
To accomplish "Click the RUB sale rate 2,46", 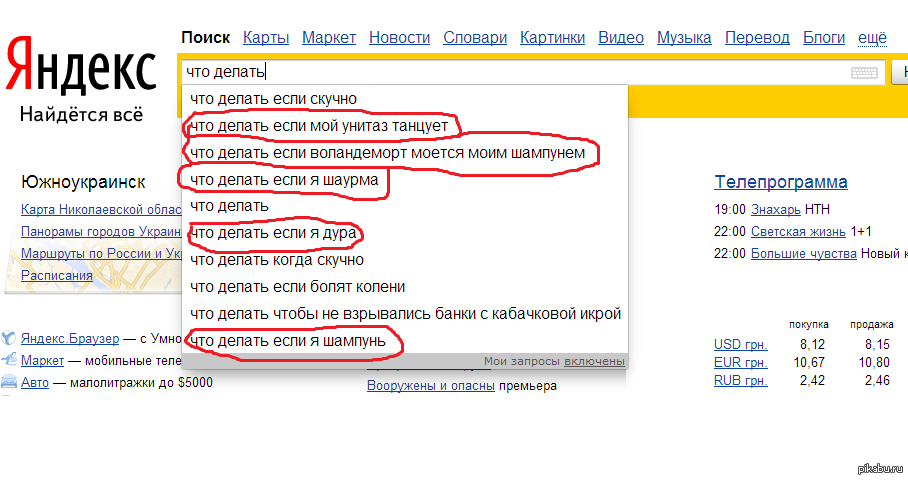I will (x=877, y=380).
